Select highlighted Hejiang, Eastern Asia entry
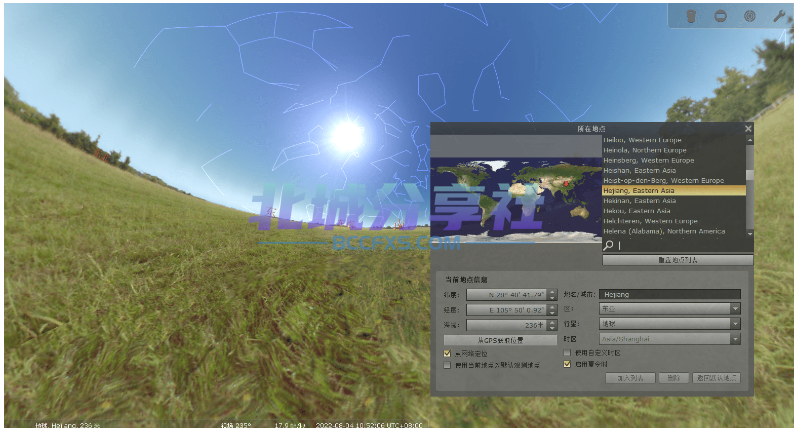The image size is (795, 428). (674, 191)
